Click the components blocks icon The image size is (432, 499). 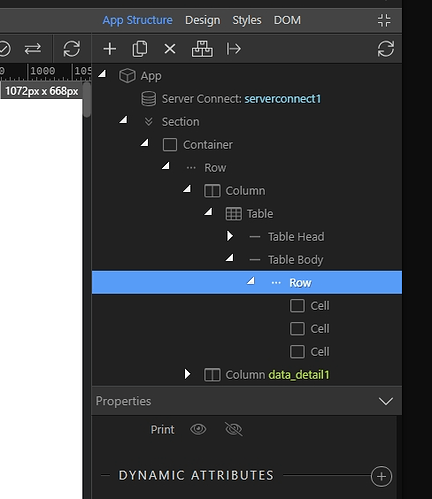202,49
